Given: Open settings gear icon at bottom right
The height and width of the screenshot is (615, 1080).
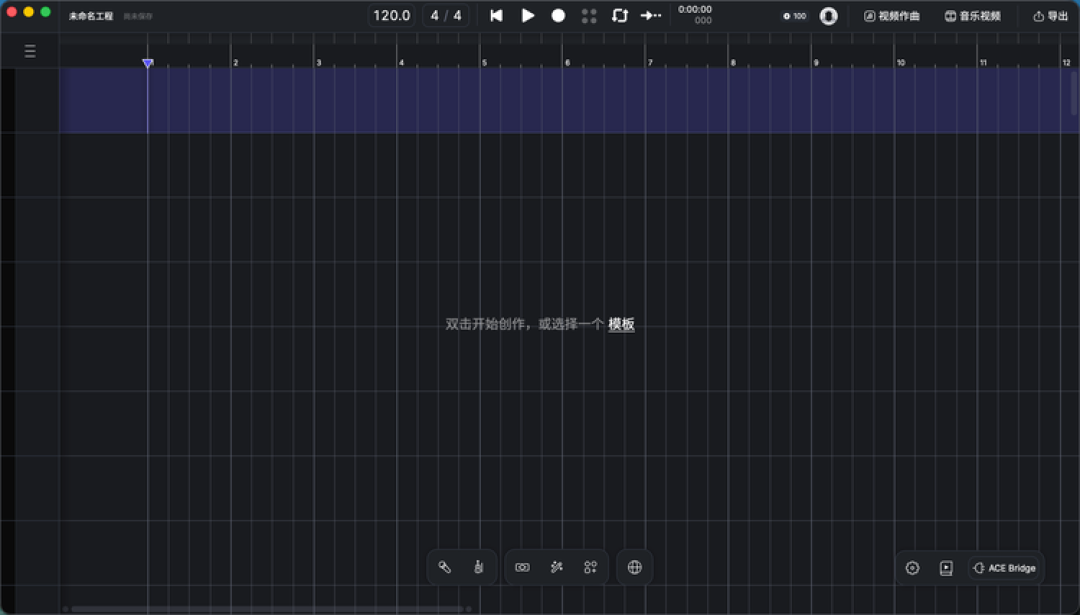Looking at the screenshot, I should 912,567.
